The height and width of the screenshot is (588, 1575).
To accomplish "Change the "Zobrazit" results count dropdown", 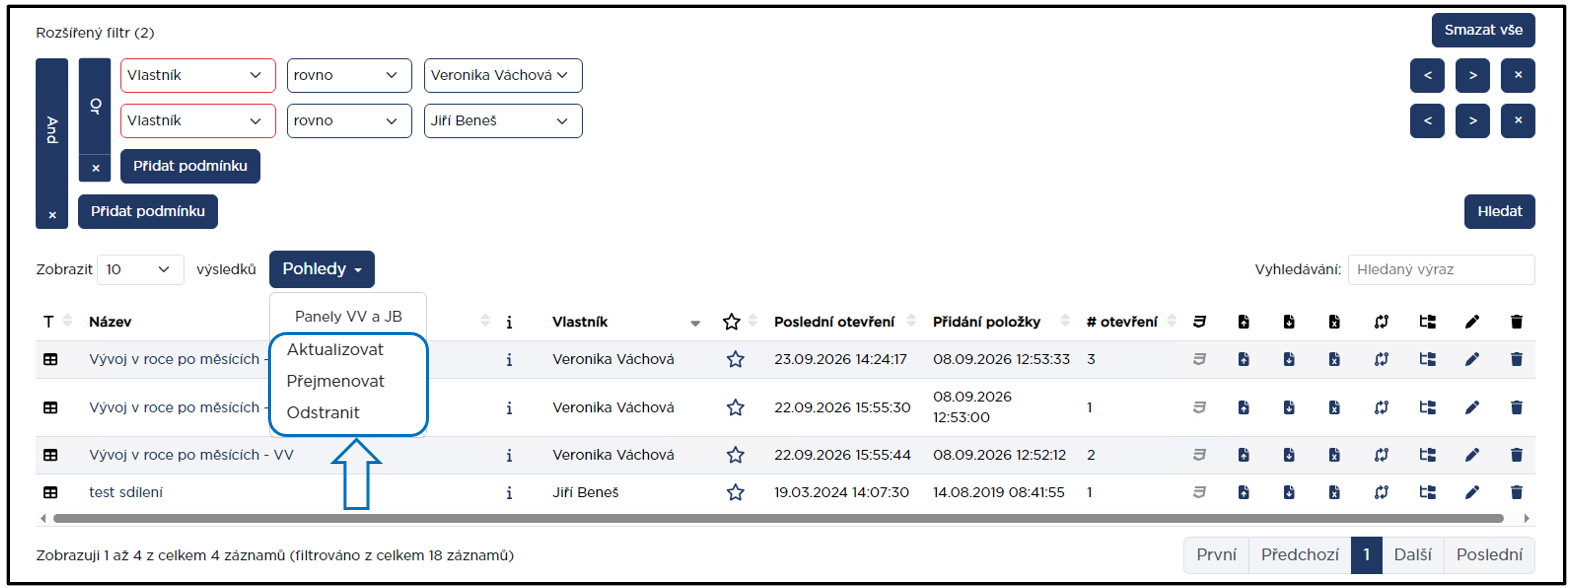I will click(140, 269).
